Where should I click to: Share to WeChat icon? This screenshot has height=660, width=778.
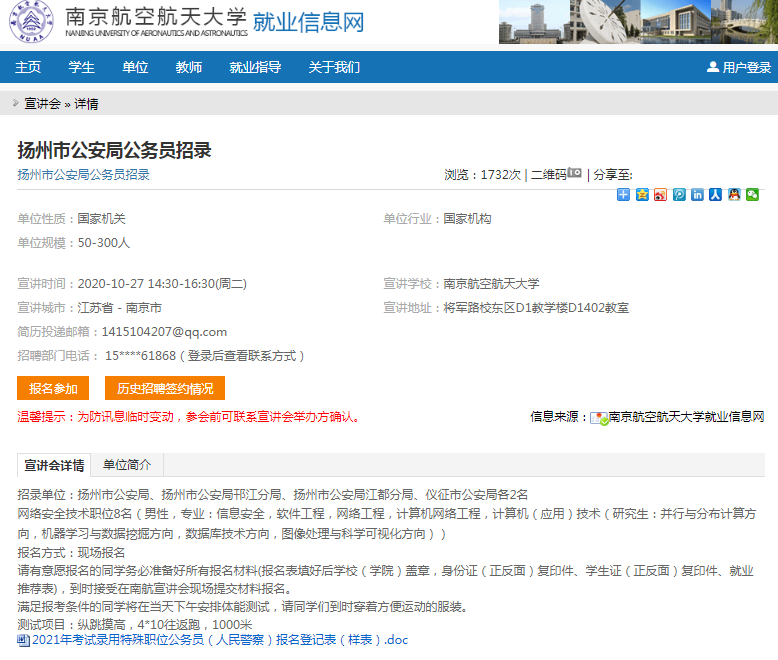tap(752, 195)
